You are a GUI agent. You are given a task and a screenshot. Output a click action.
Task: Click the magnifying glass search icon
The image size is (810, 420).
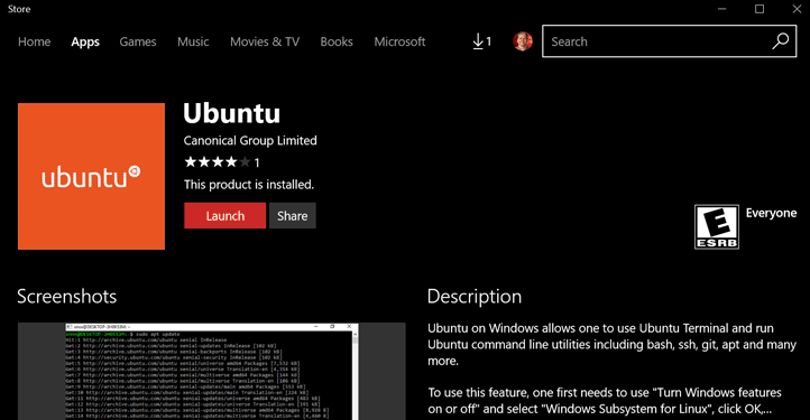(781, 41)
